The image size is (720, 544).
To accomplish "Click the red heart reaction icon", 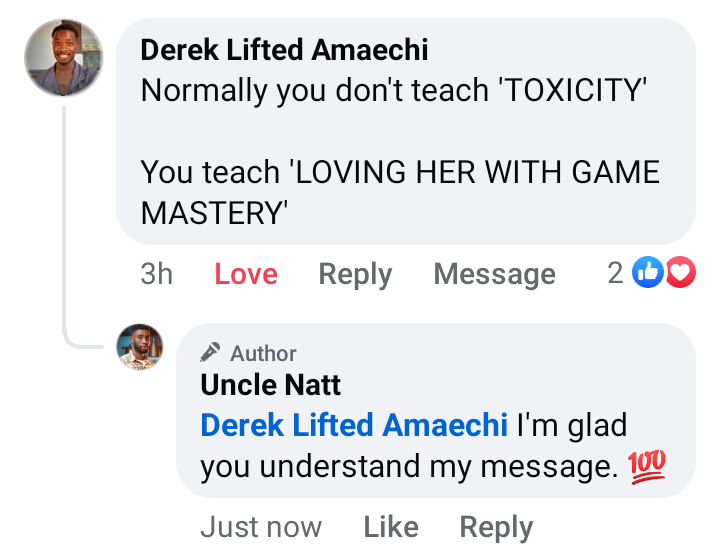I will 680,273.
